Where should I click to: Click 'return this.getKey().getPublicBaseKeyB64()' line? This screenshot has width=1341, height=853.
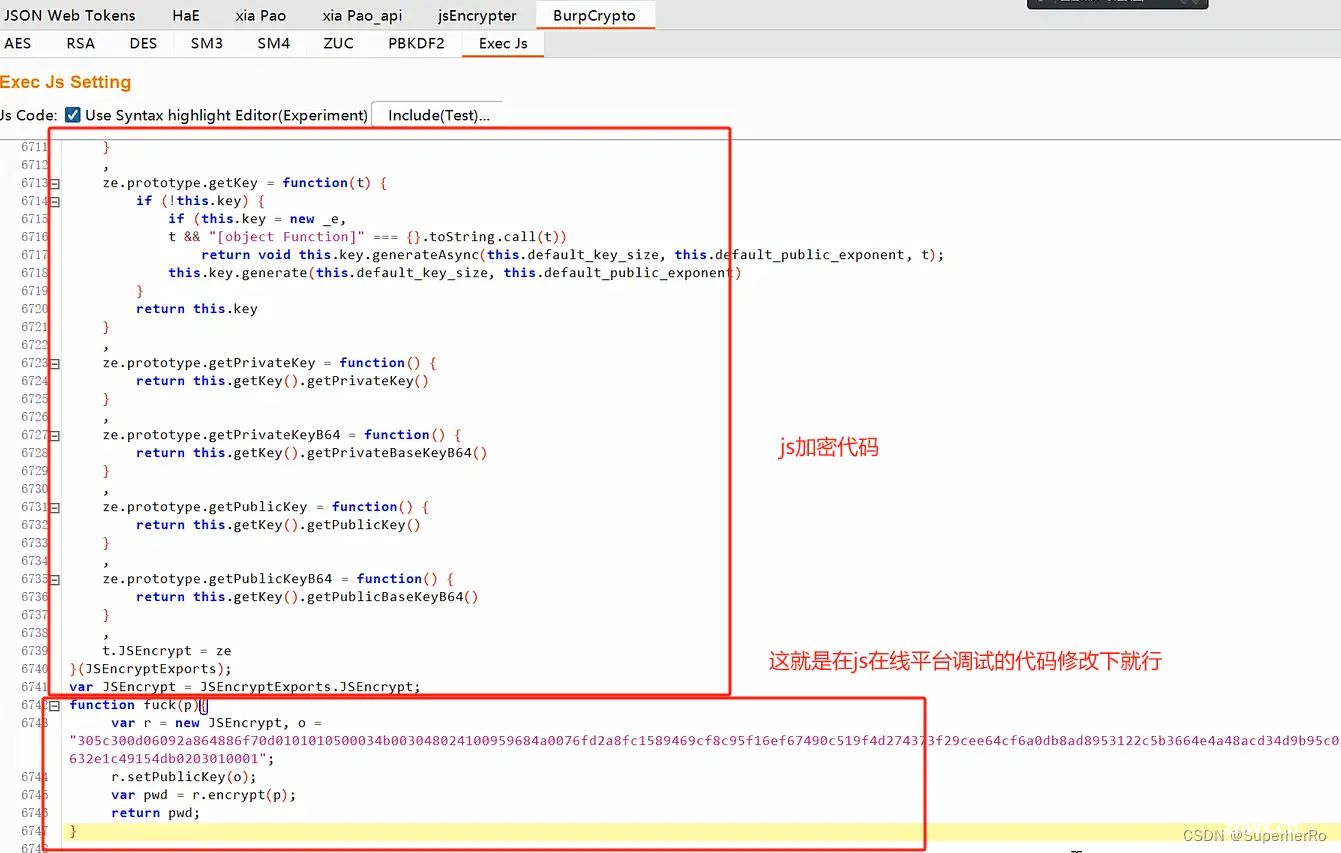tap(308, 597)
